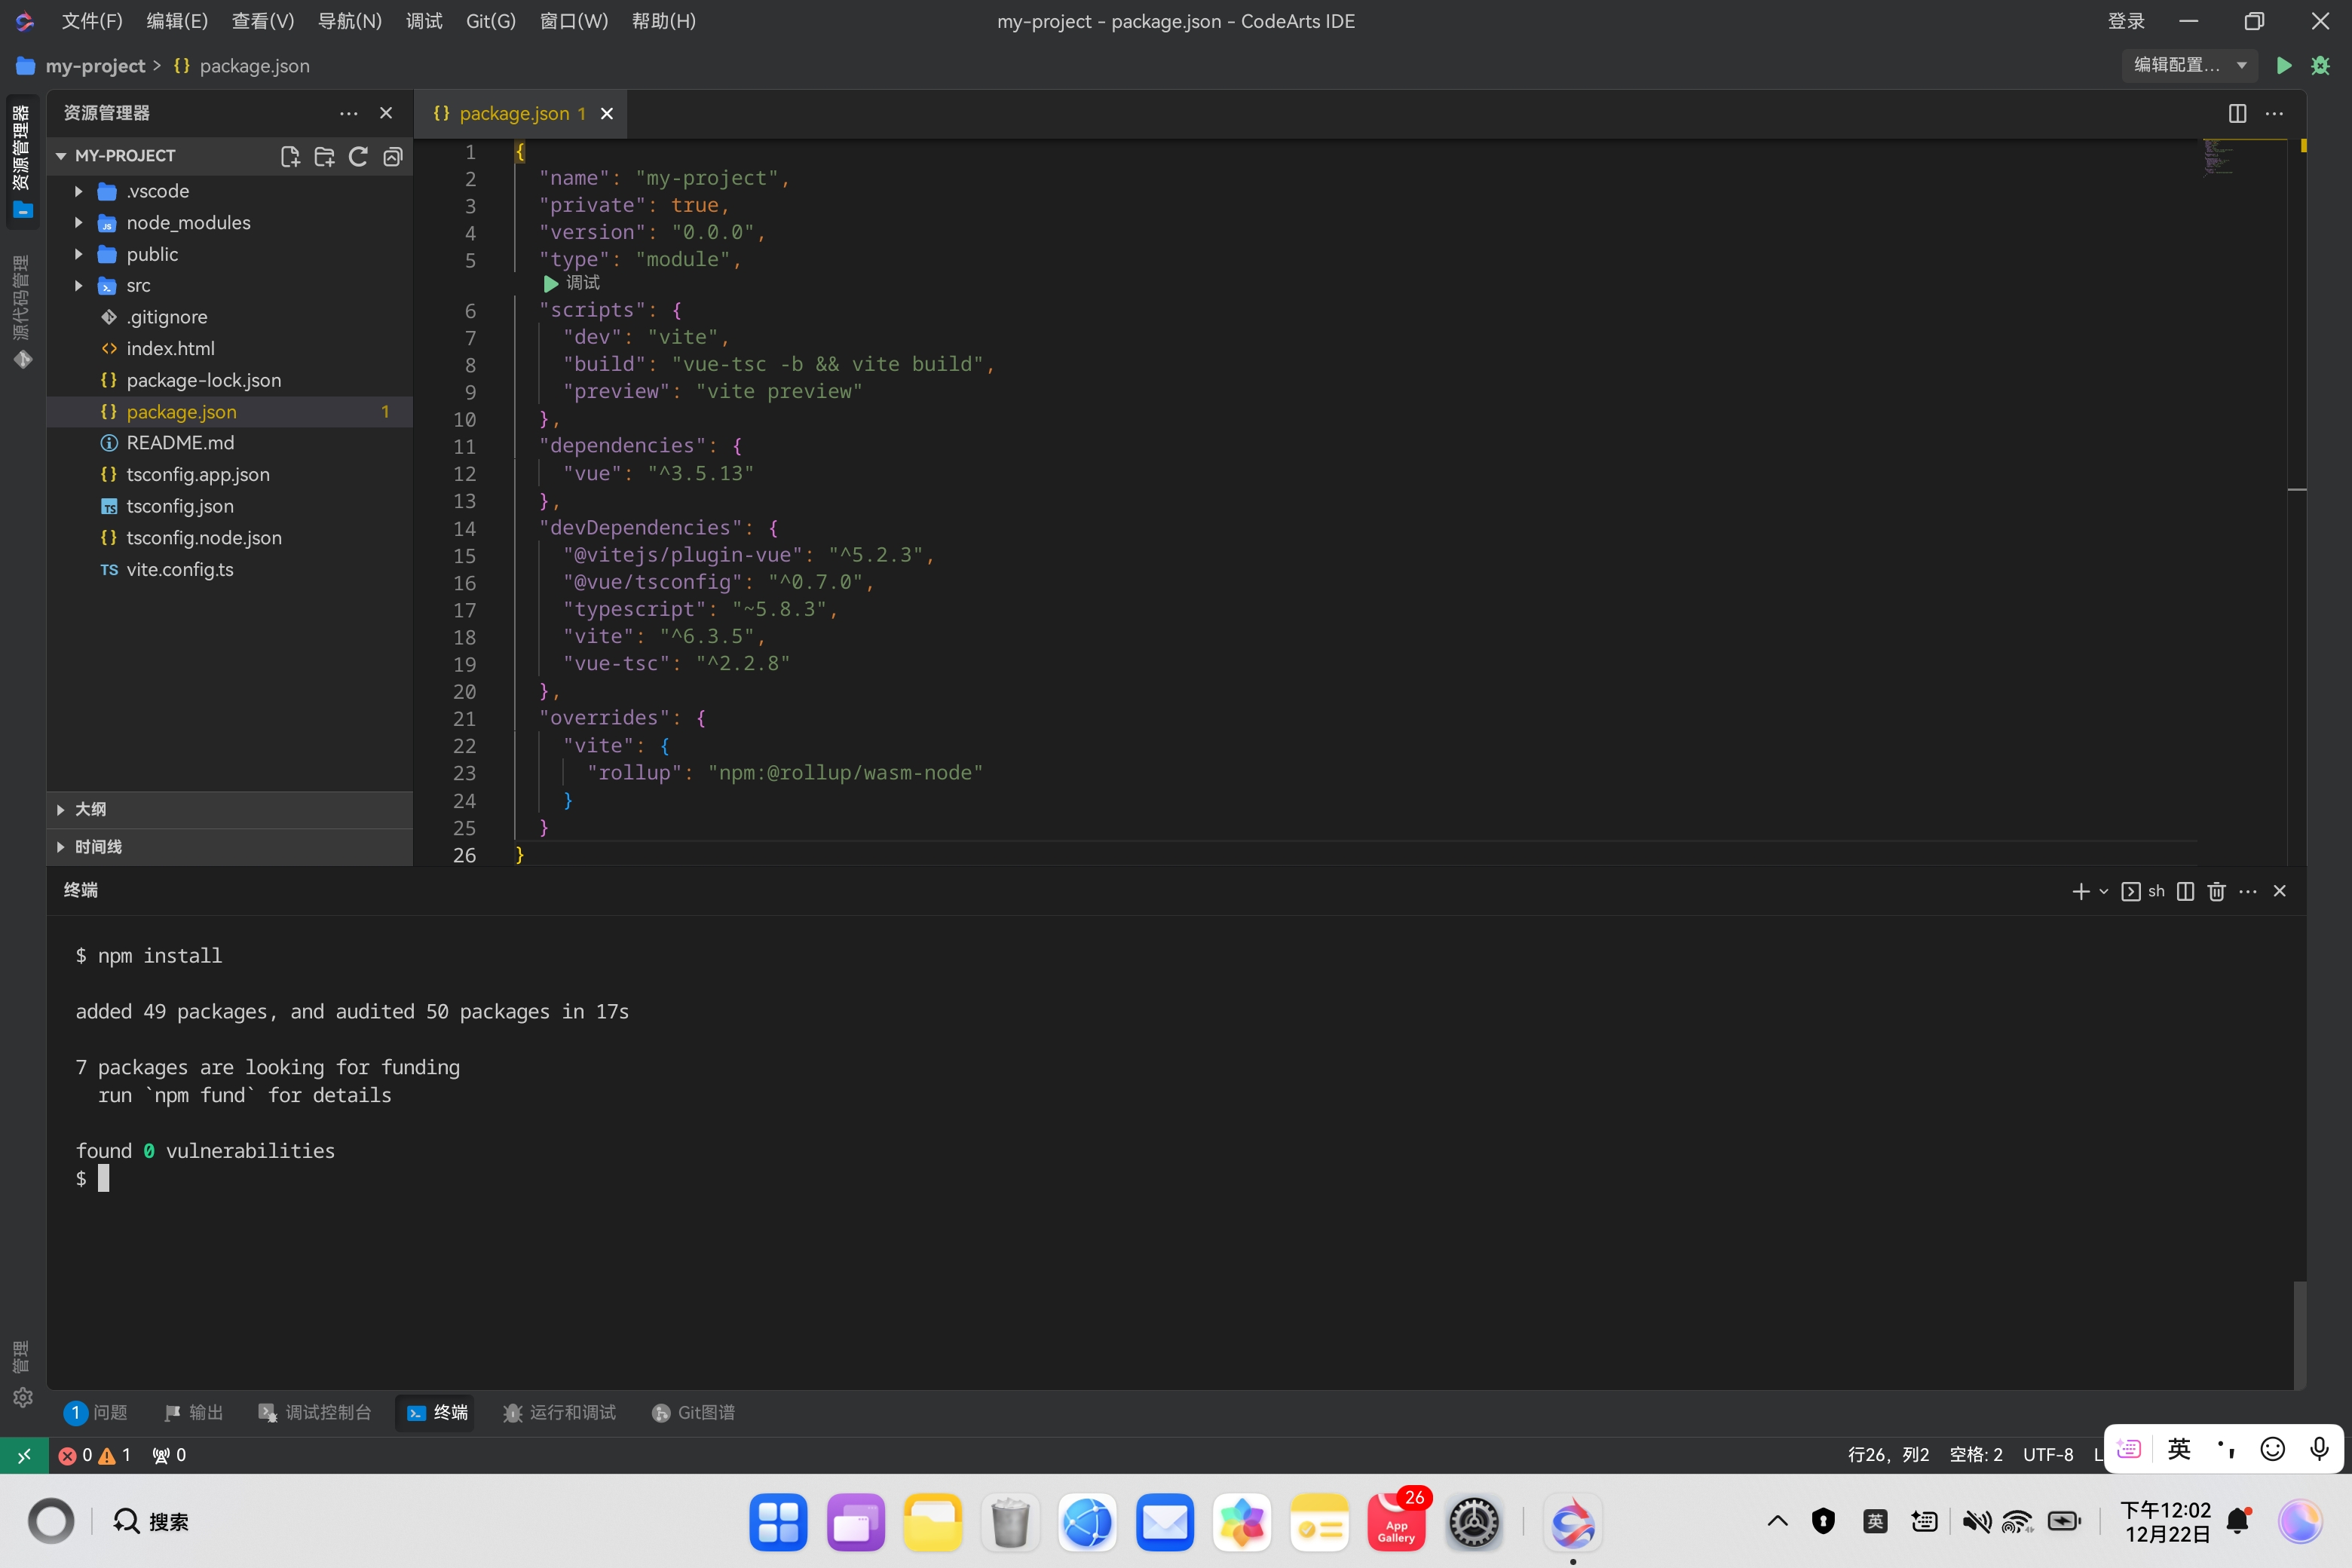Toggle the source control sidebar view
This screenshot has height=1568, width=2352.
click(22, 310)
